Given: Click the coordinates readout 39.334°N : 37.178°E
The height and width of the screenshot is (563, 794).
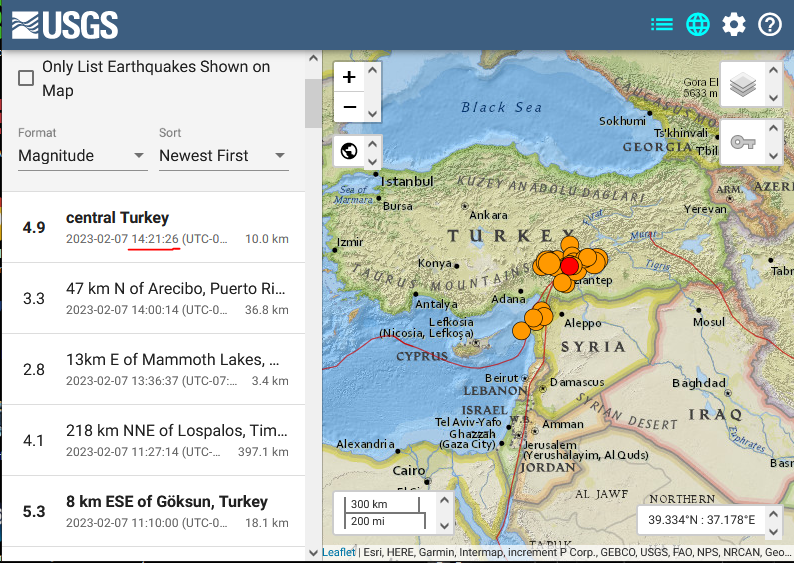Looking at the screenshot, I should [701, 520].
